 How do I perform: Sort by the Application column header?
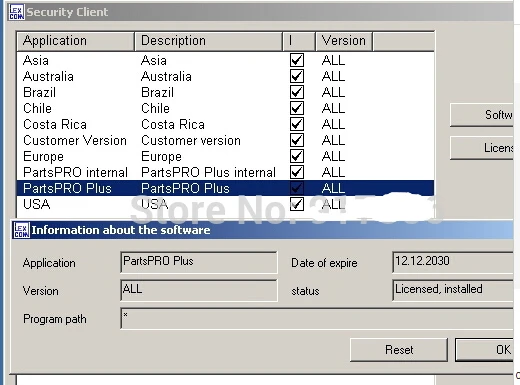point(75,41)
